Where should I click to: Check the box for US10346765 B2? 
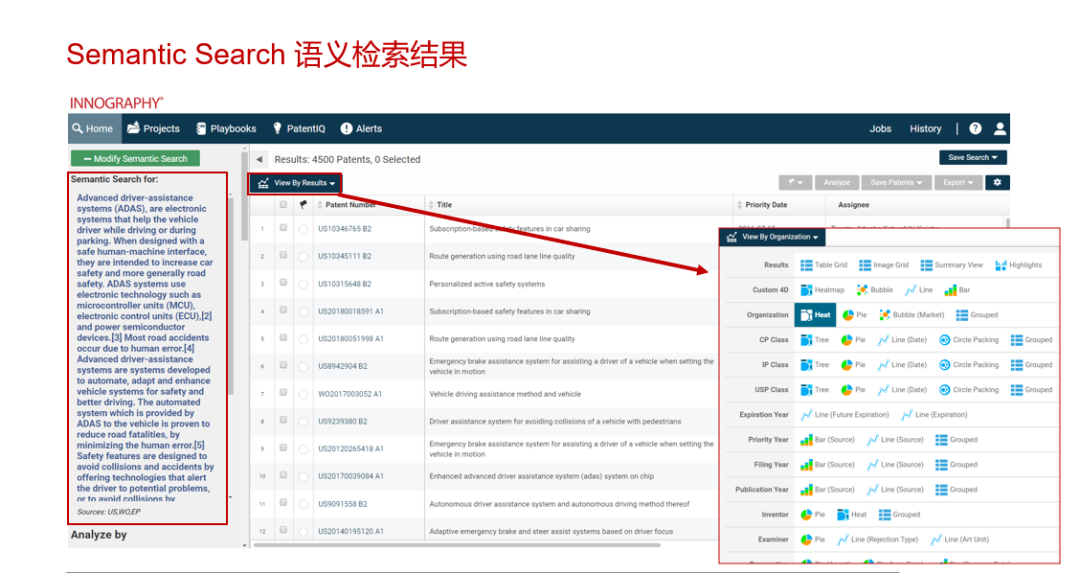tap(283, 228)
